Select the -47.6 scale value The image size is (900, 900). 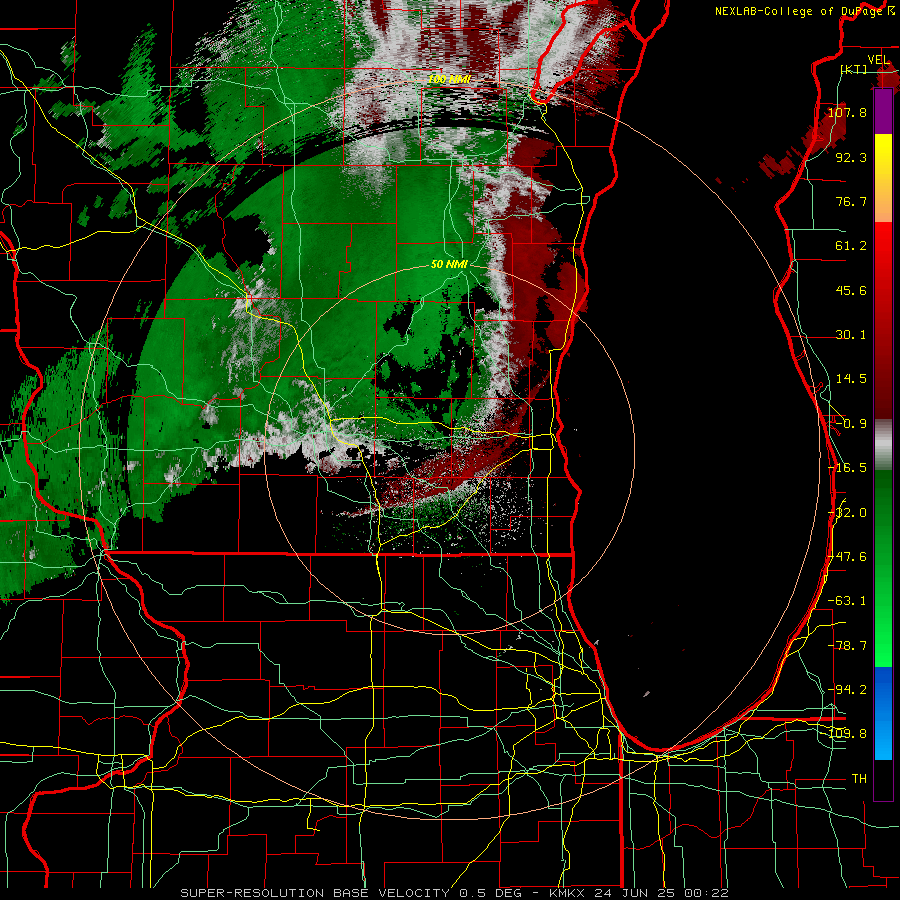(847, 557)
